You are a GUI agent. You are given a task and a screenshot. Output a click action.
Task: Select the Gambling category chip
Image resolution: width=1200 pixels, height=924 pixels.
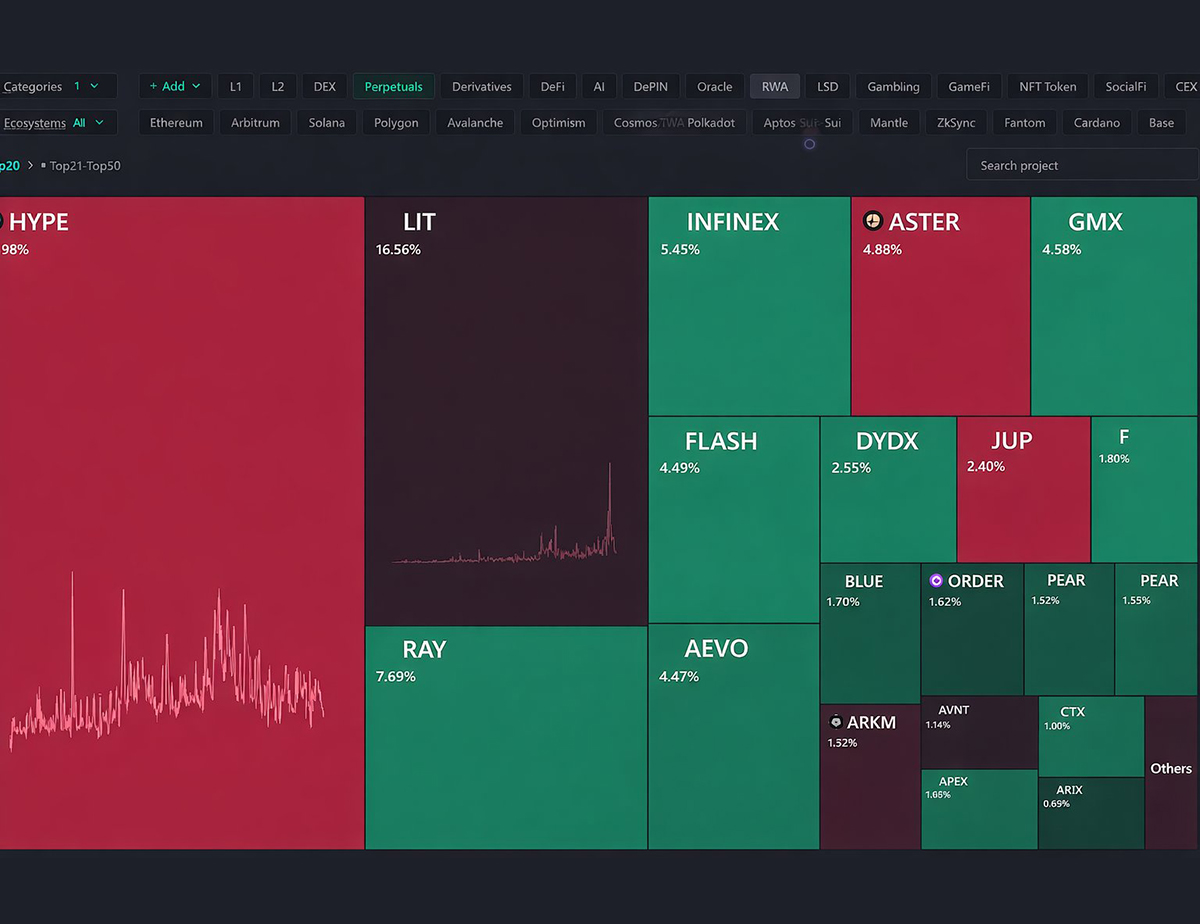894,87
